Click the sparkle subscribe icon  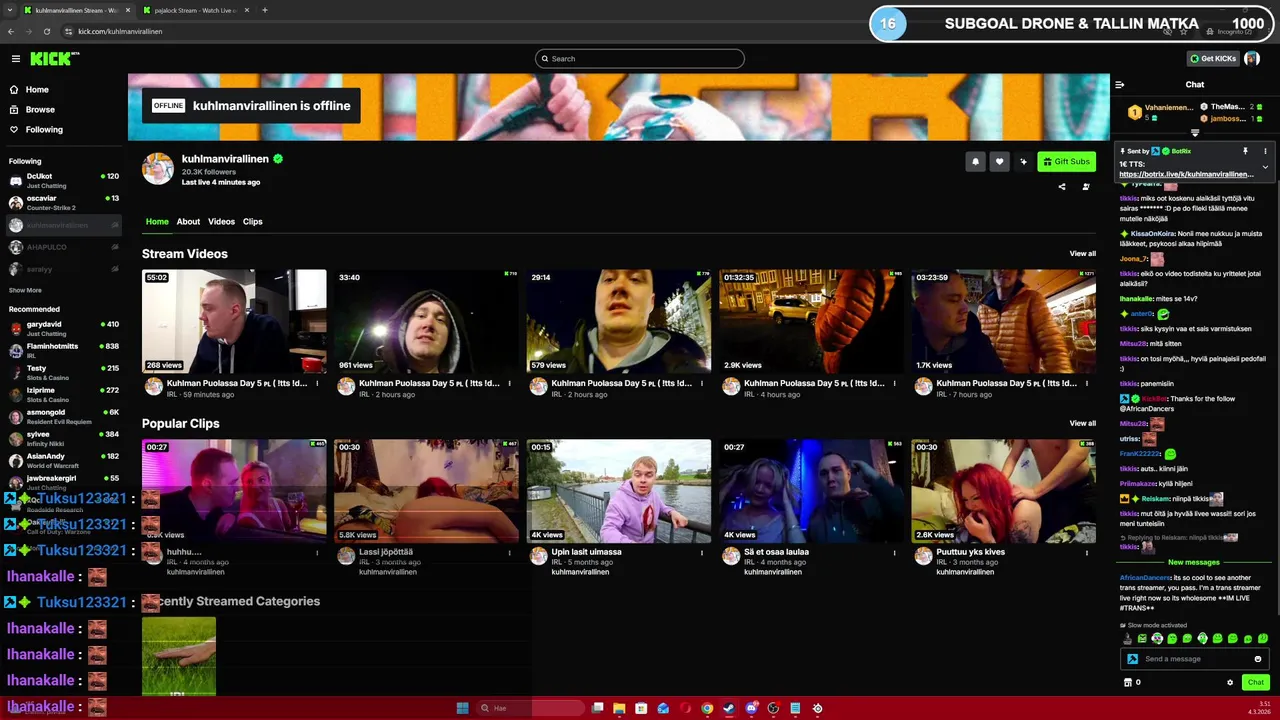(x=1023, y=161)
